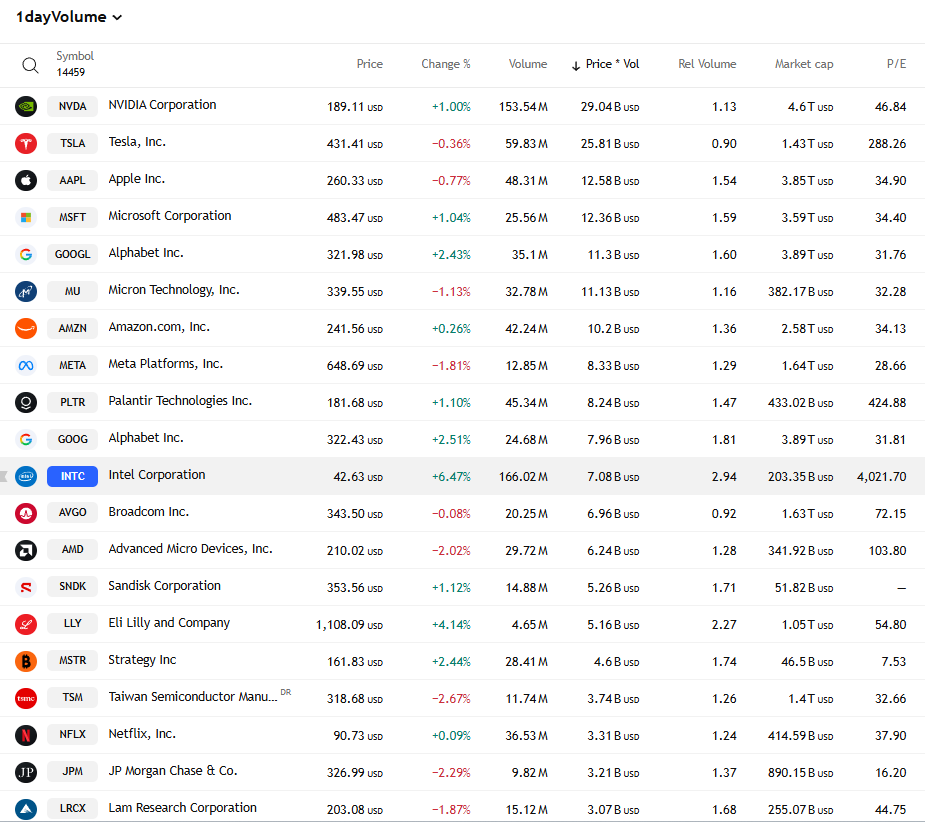The image size is (925, 822).
Task: Open the NFLX ticker symbol
Action: pos(73,735)
